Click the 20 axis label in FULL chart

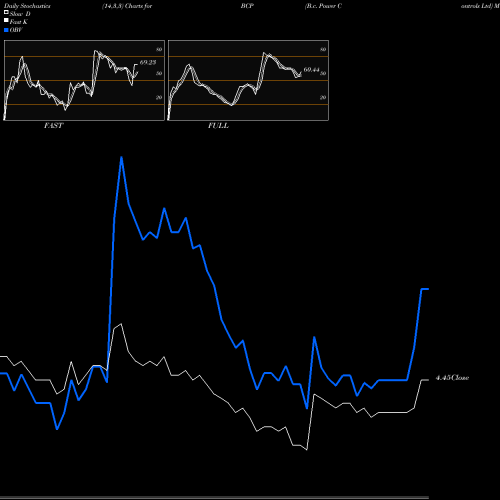[323, 97]
